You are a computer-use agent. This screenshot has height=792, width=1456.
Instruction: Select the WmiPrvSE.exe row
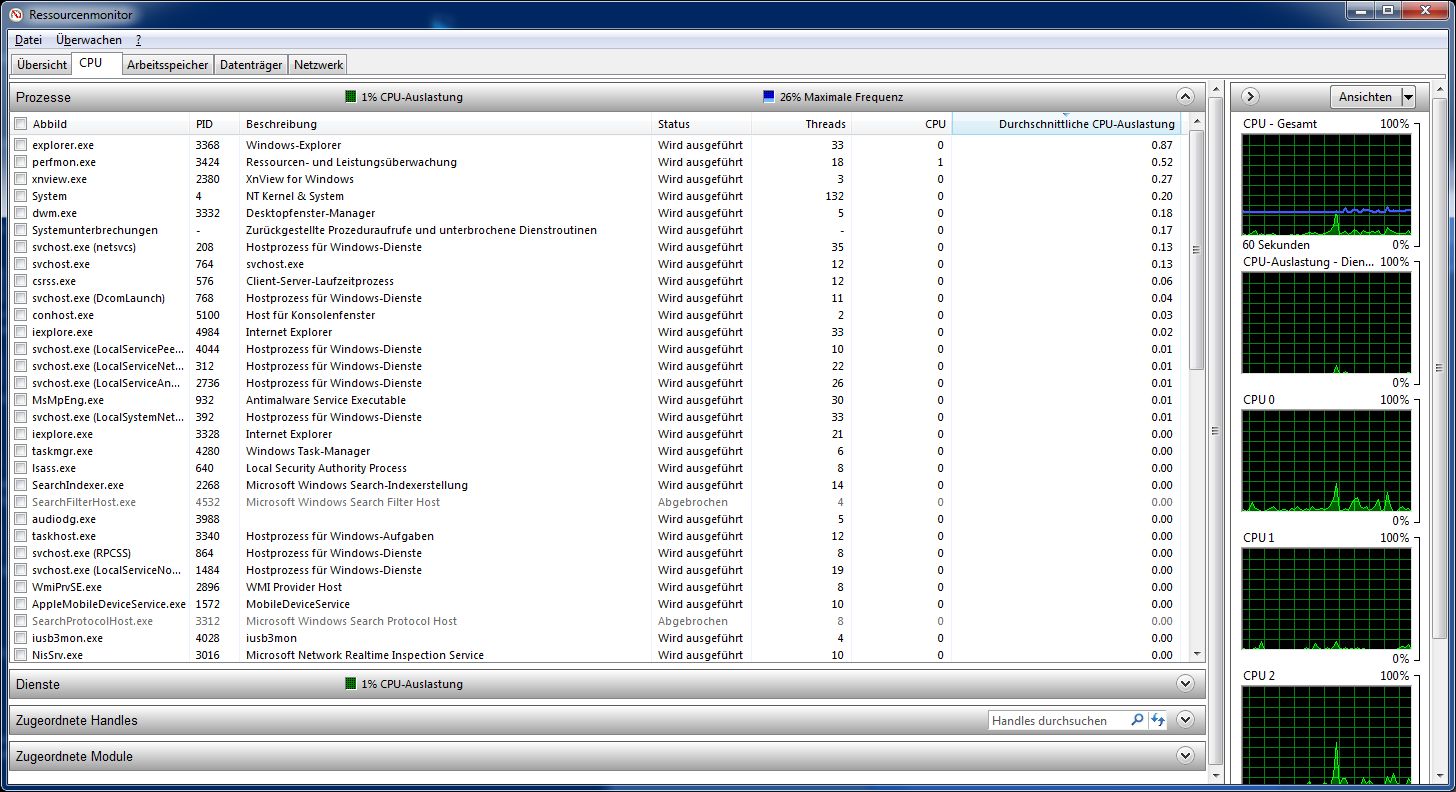click(594, 587)
